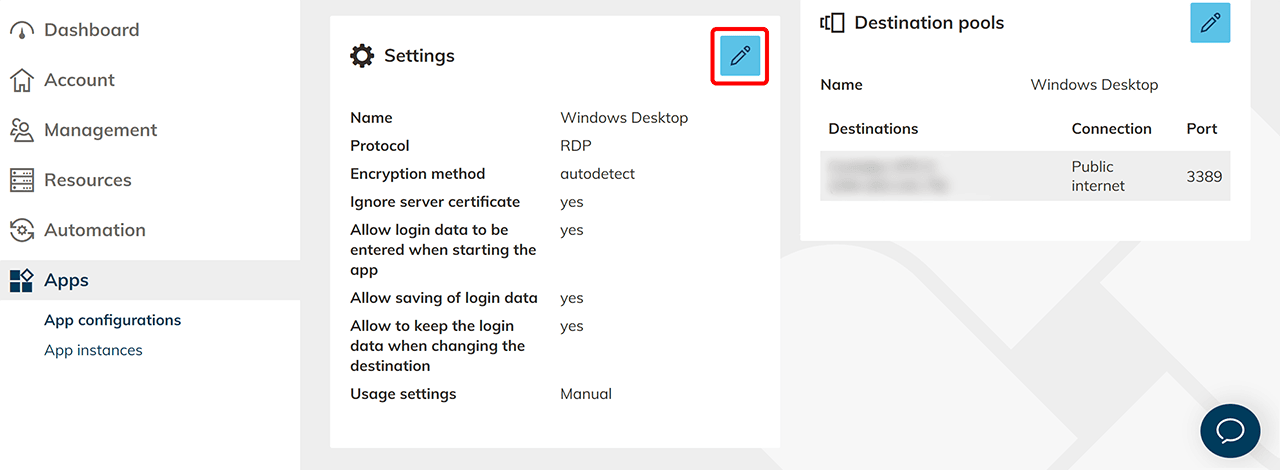The image size is (1280, 470).
Task: Click the Account house icon
Action: [22, 81]
